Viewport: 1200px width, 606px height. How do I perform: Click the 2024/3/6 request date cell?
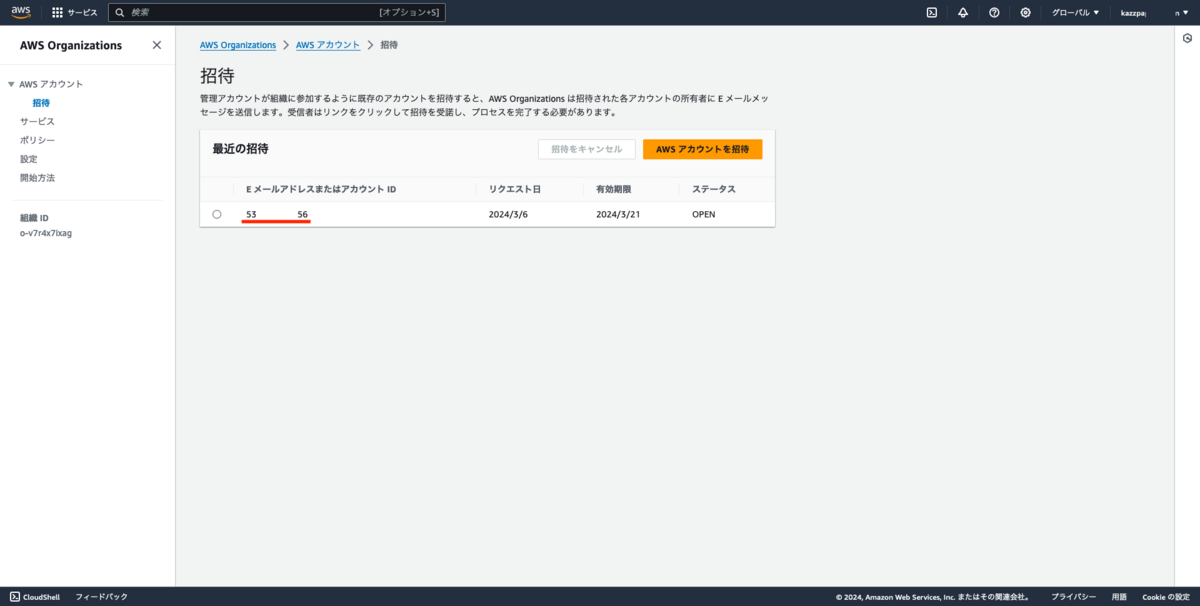point(508,214)
